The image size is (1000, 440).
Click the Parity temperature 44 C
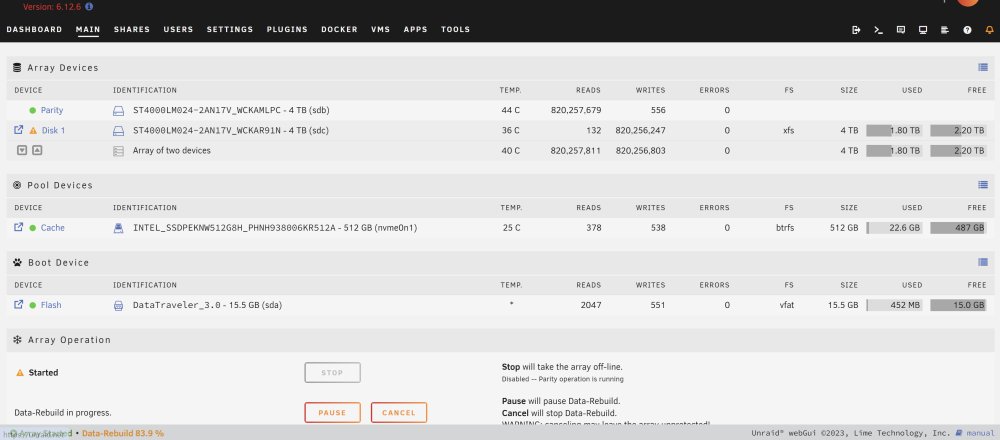coord(510,110)
